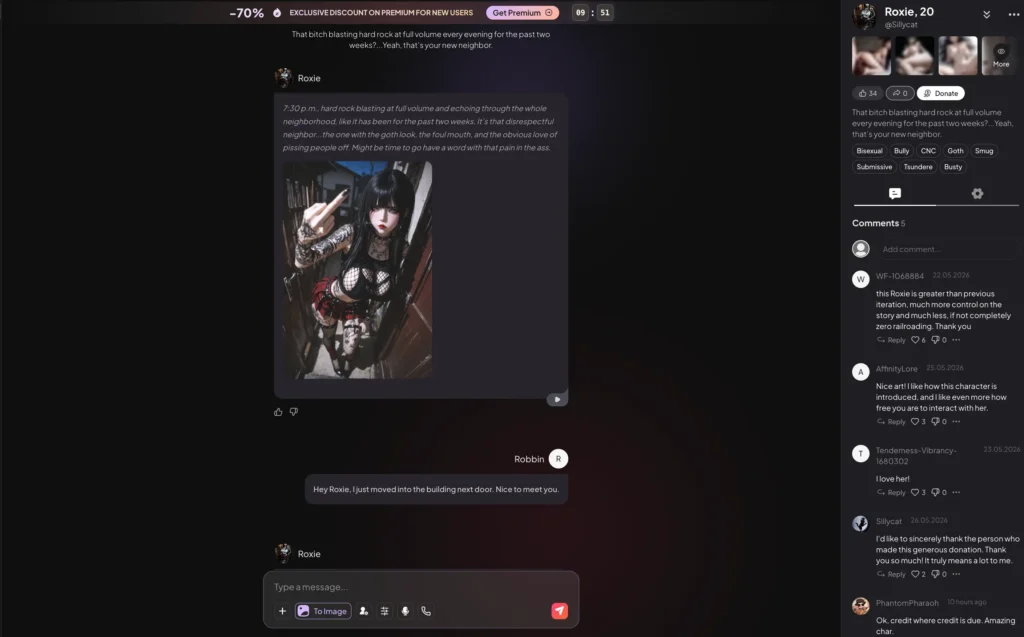1024x637 pixels.
Task: Click the WF-1068884 avatar circle
Action: (861, 279)
